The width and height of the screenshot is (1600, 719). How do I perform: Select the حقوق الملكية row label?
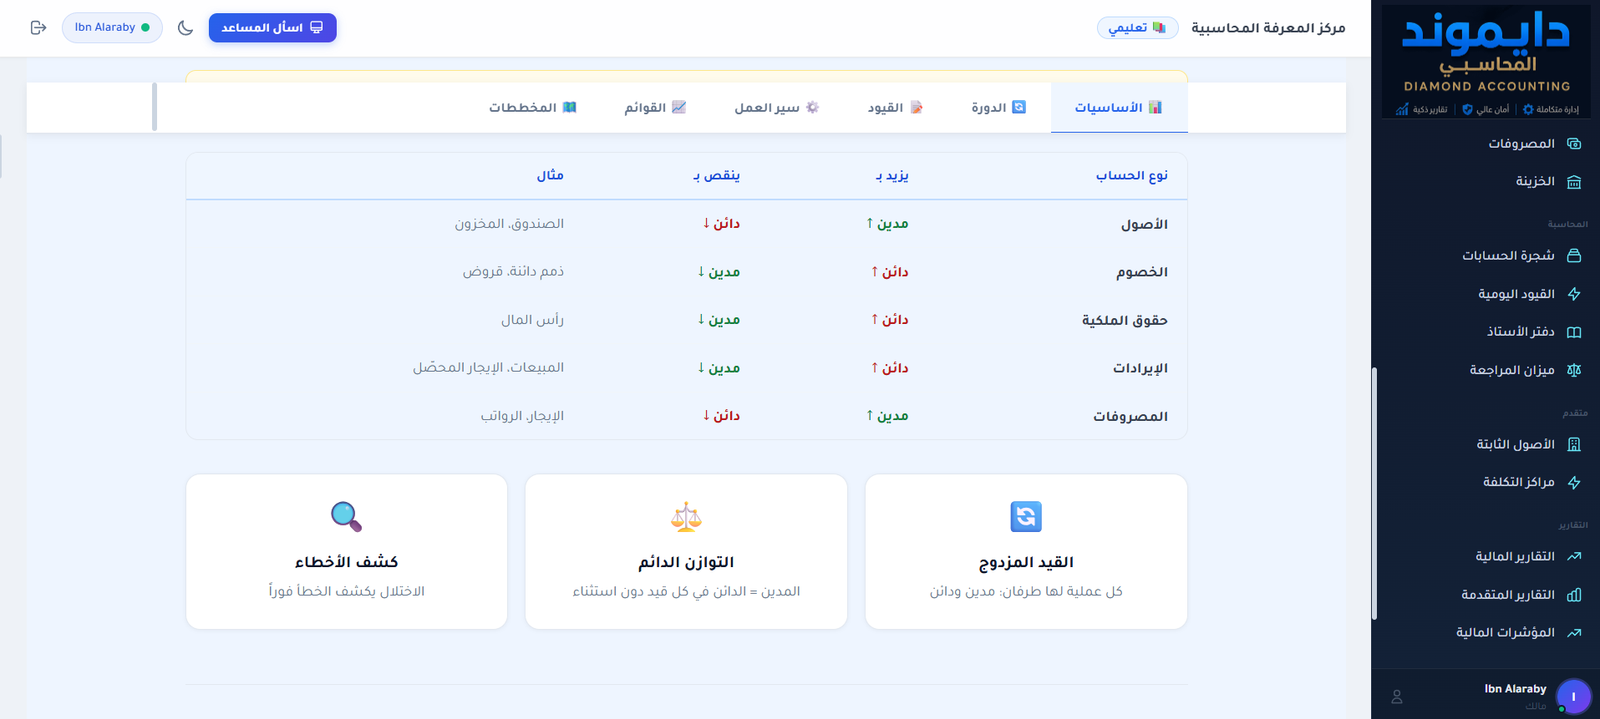coord(1124,320)
